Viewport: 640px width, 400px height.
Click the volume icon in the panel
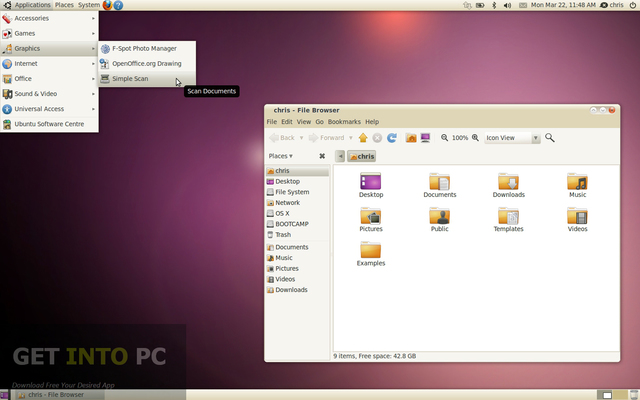507,5
